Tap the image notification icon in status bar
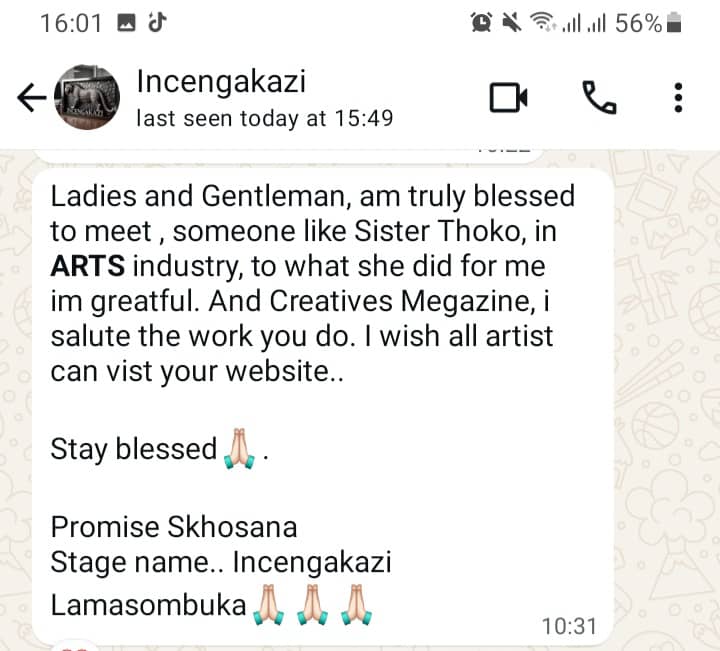The image size is (720, 651). click(x=126, y=23)
